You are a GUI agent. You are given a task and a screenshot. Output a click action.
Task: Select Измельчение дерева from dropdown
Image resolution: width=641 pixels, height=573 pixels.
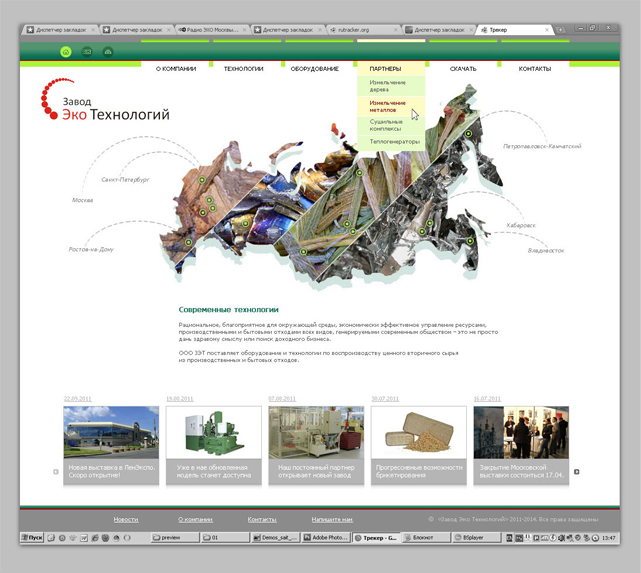click(387, 86)
